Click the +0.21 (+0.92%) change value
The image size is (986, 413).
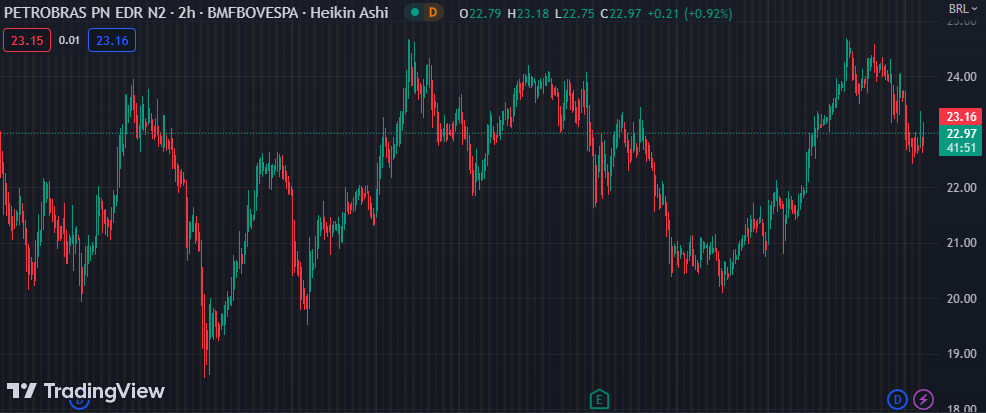pyautogui.click(x=690, y=13)
